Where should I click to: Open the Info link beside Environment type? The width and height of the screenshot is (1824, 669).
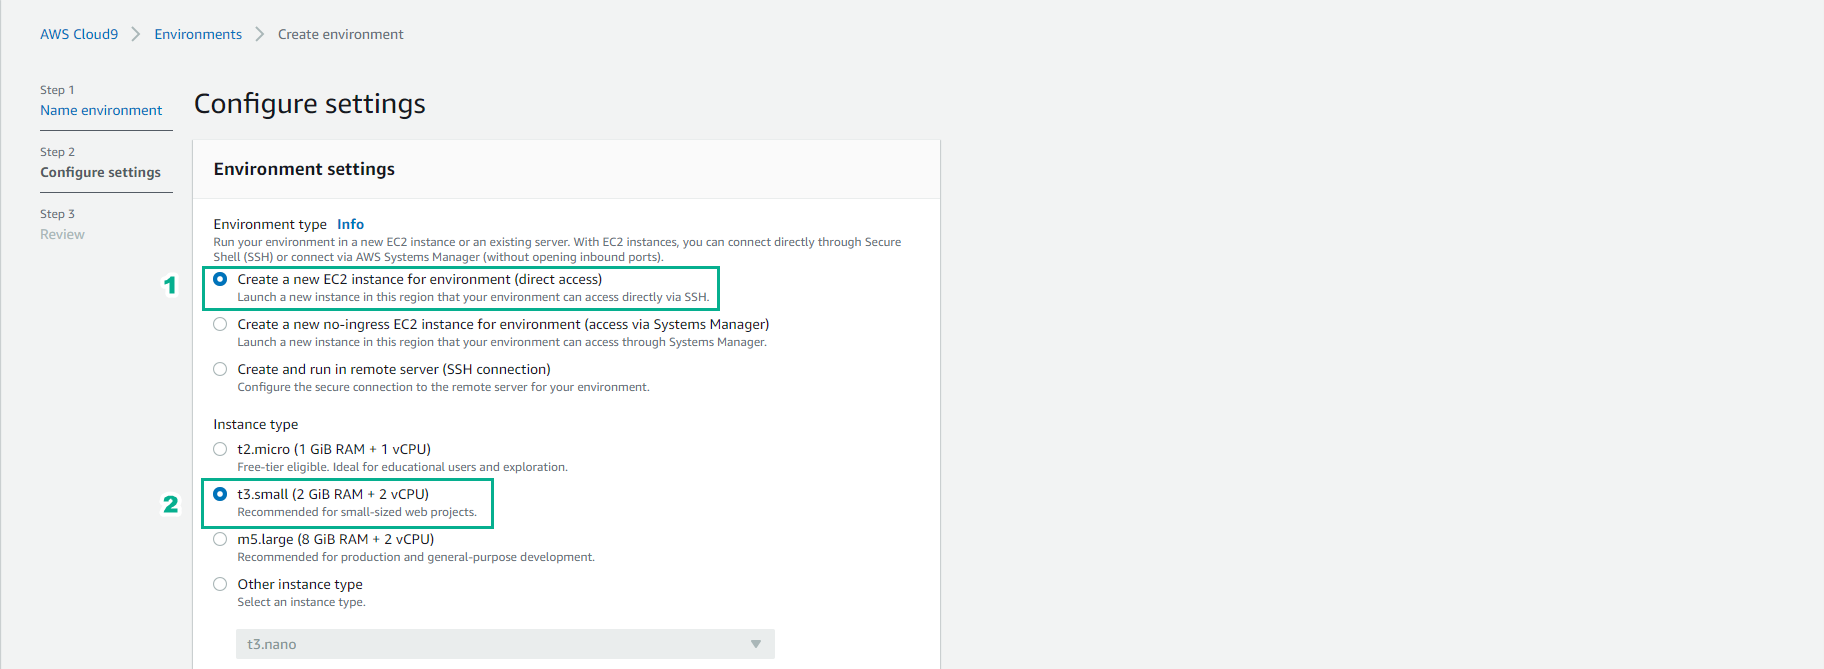pos(350,224)
